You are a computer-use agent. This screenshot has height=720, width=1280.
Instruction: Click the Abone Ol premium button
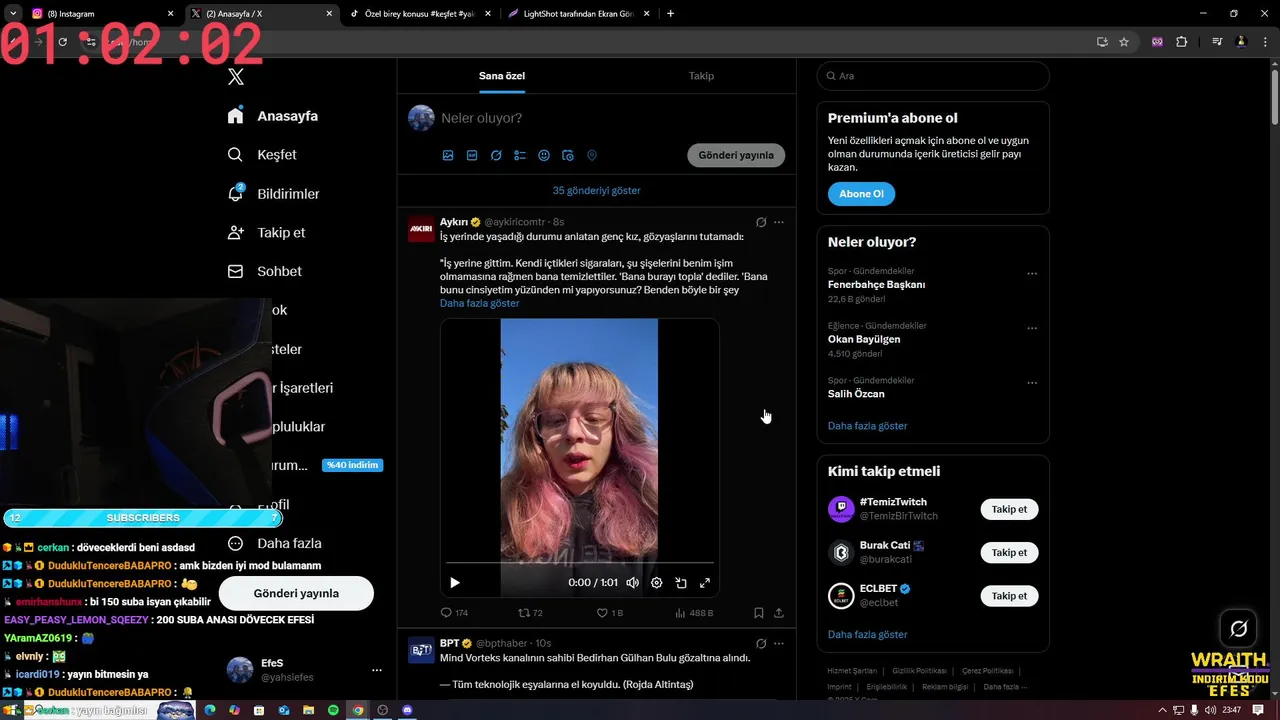[x=861, y=194]
